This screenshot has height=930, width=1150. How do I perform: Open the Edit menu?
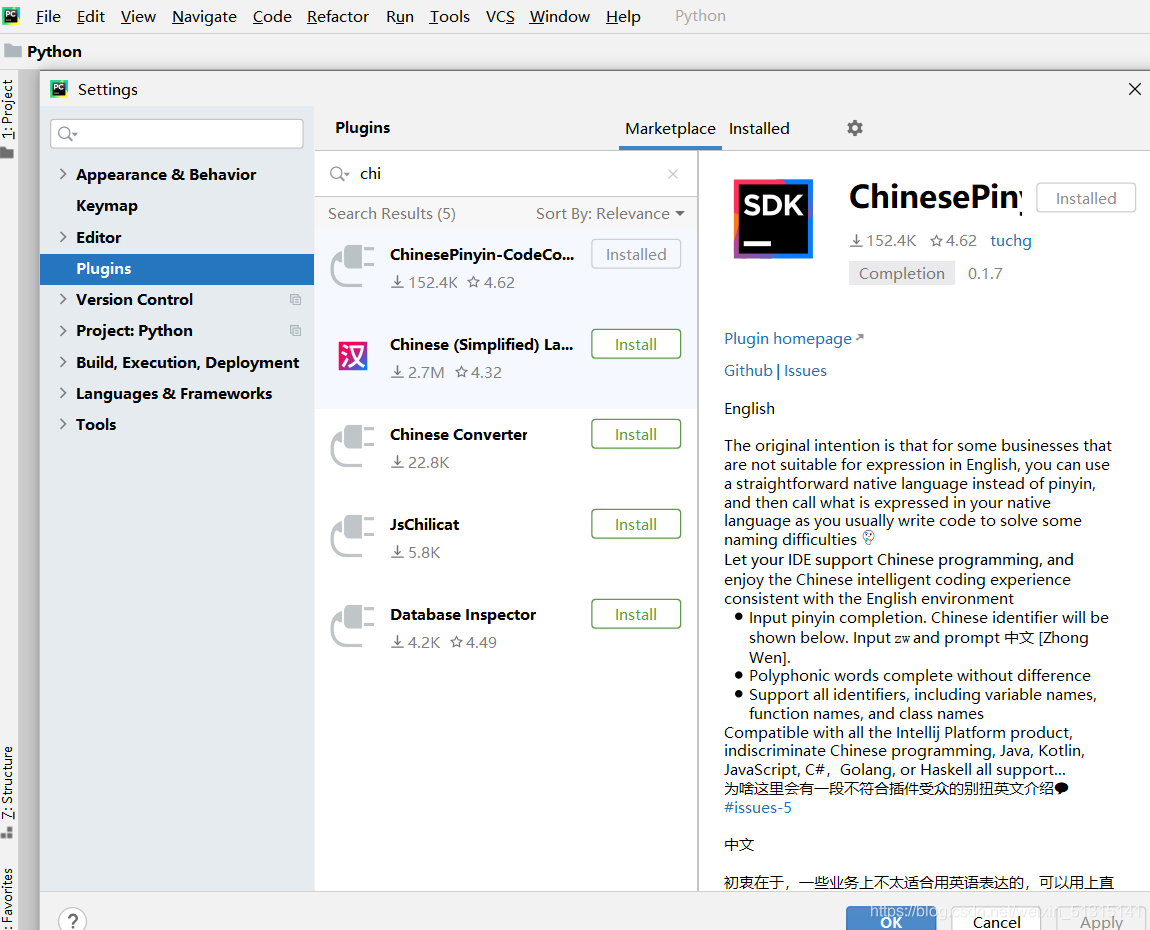coord(91,16)
